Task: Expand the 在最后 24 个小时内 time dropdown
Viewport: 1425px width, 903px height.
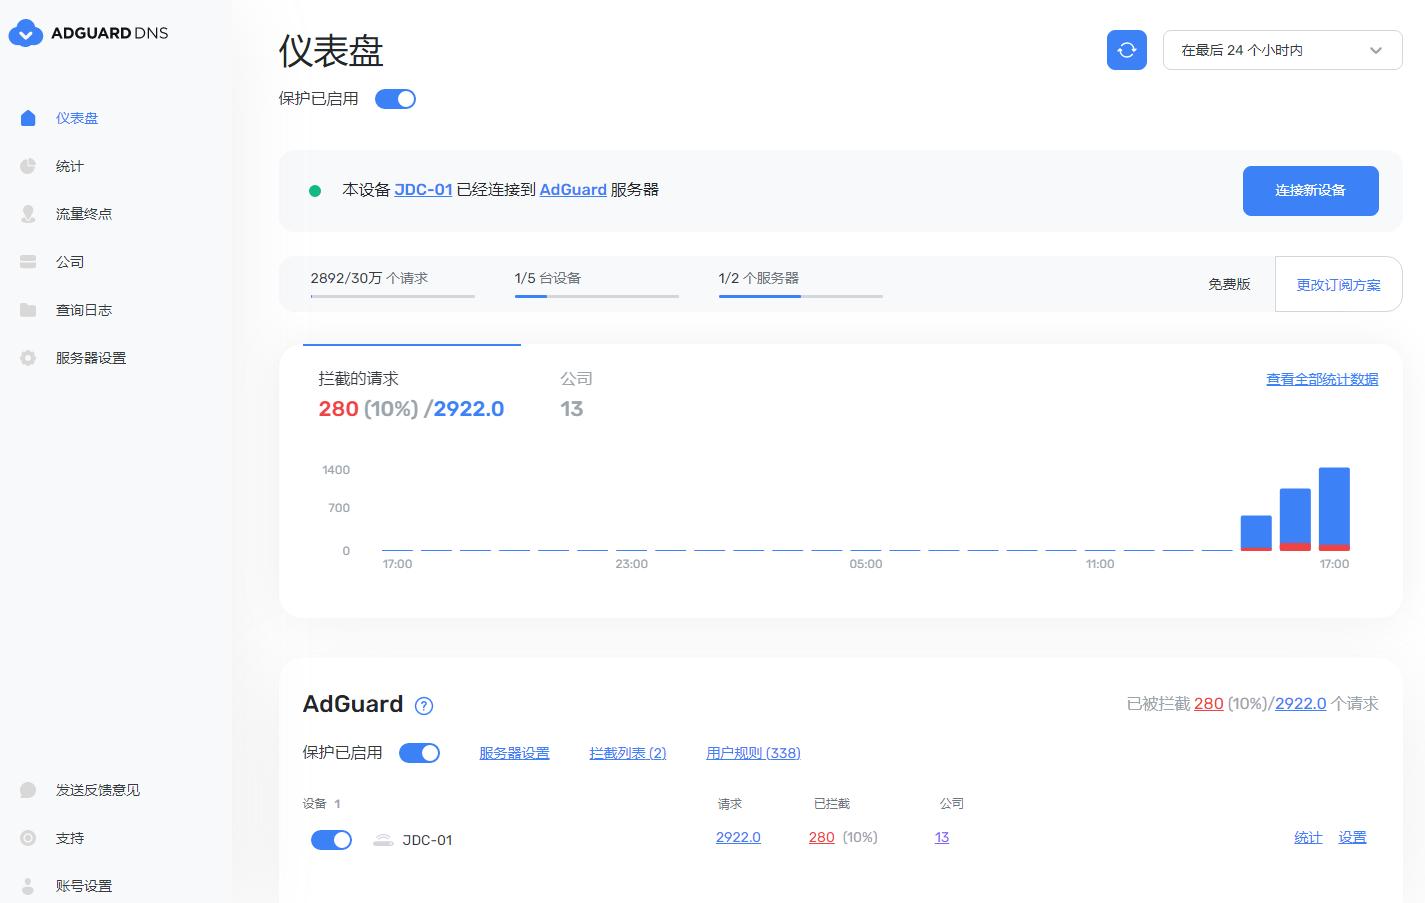Action: pos(1282,50)
